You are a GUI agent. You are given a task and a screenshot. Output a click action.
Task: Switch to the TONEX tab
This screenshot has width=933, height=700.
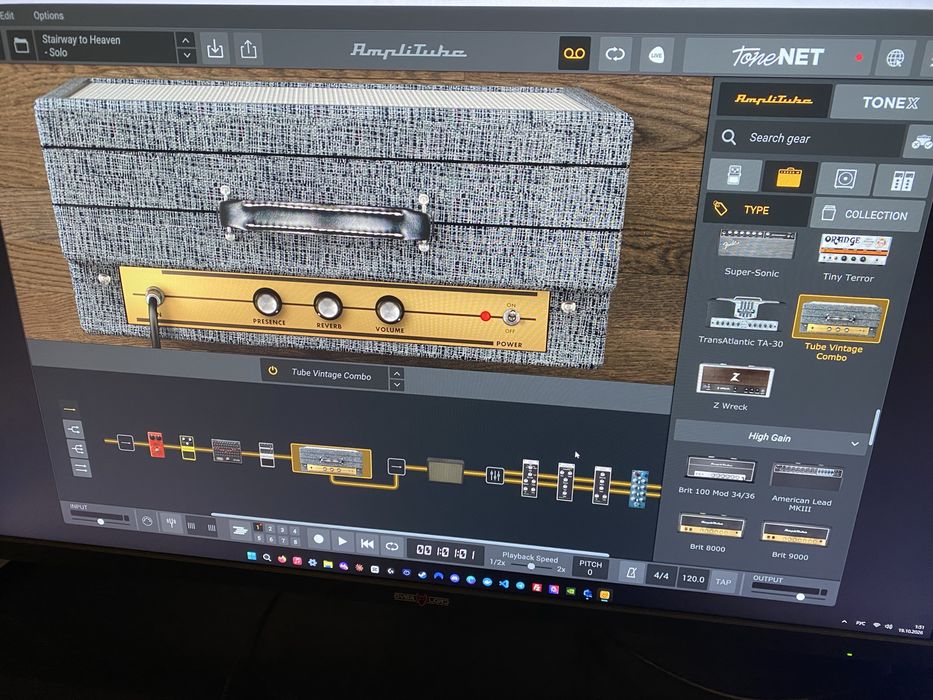889,103
